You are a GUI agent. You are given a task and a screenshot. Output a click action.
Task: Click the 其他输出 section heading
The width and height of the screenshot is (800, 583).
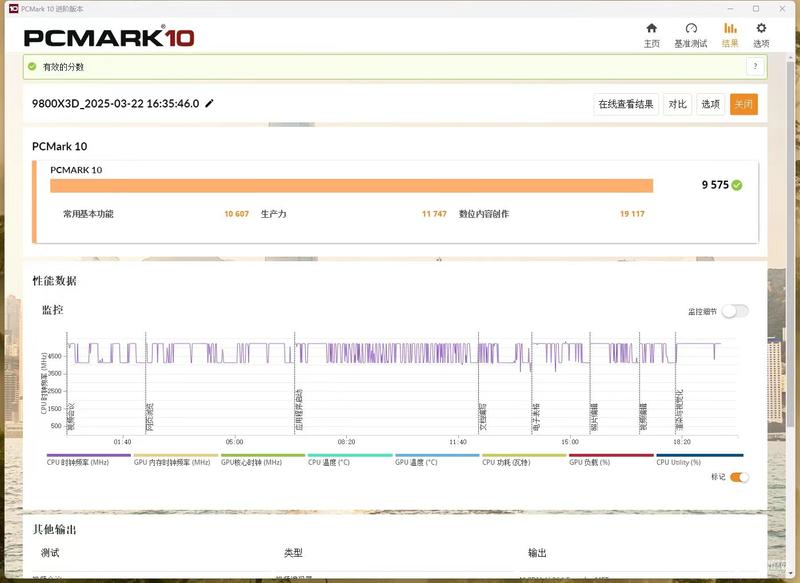55,529
